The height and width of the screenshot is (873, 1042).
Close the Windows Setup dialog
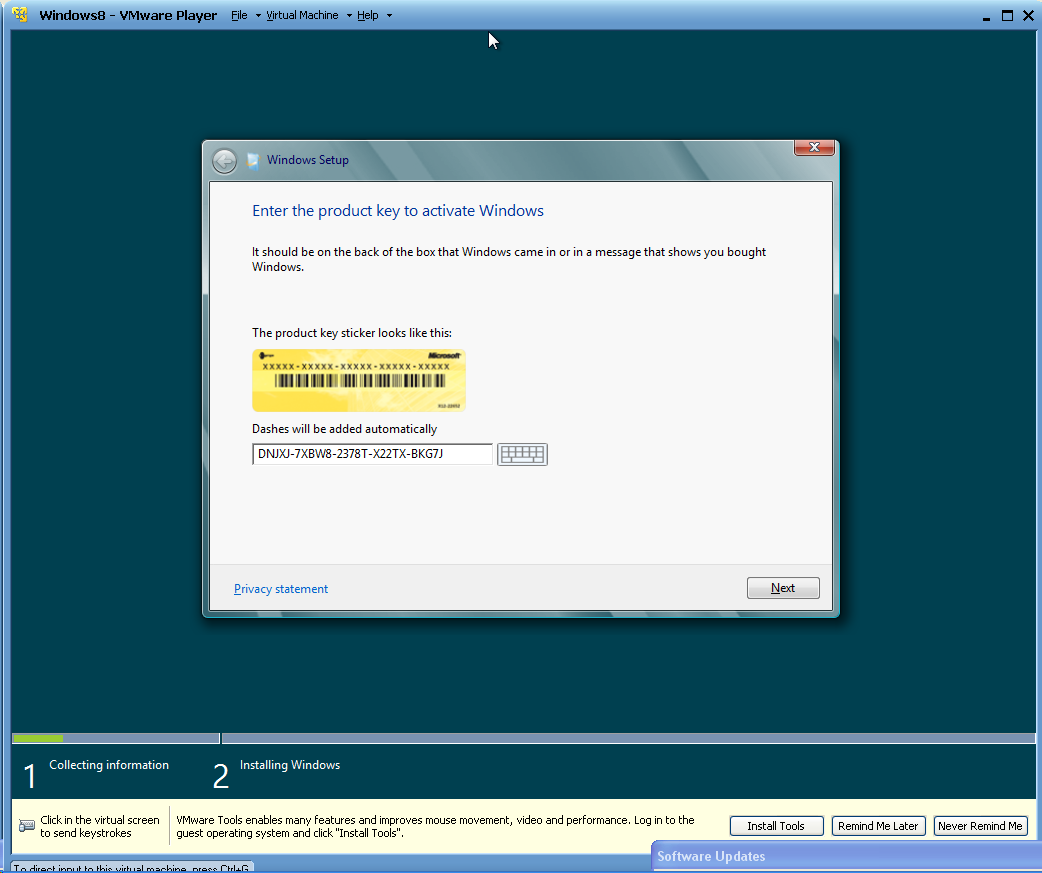(x=814, y=147)
